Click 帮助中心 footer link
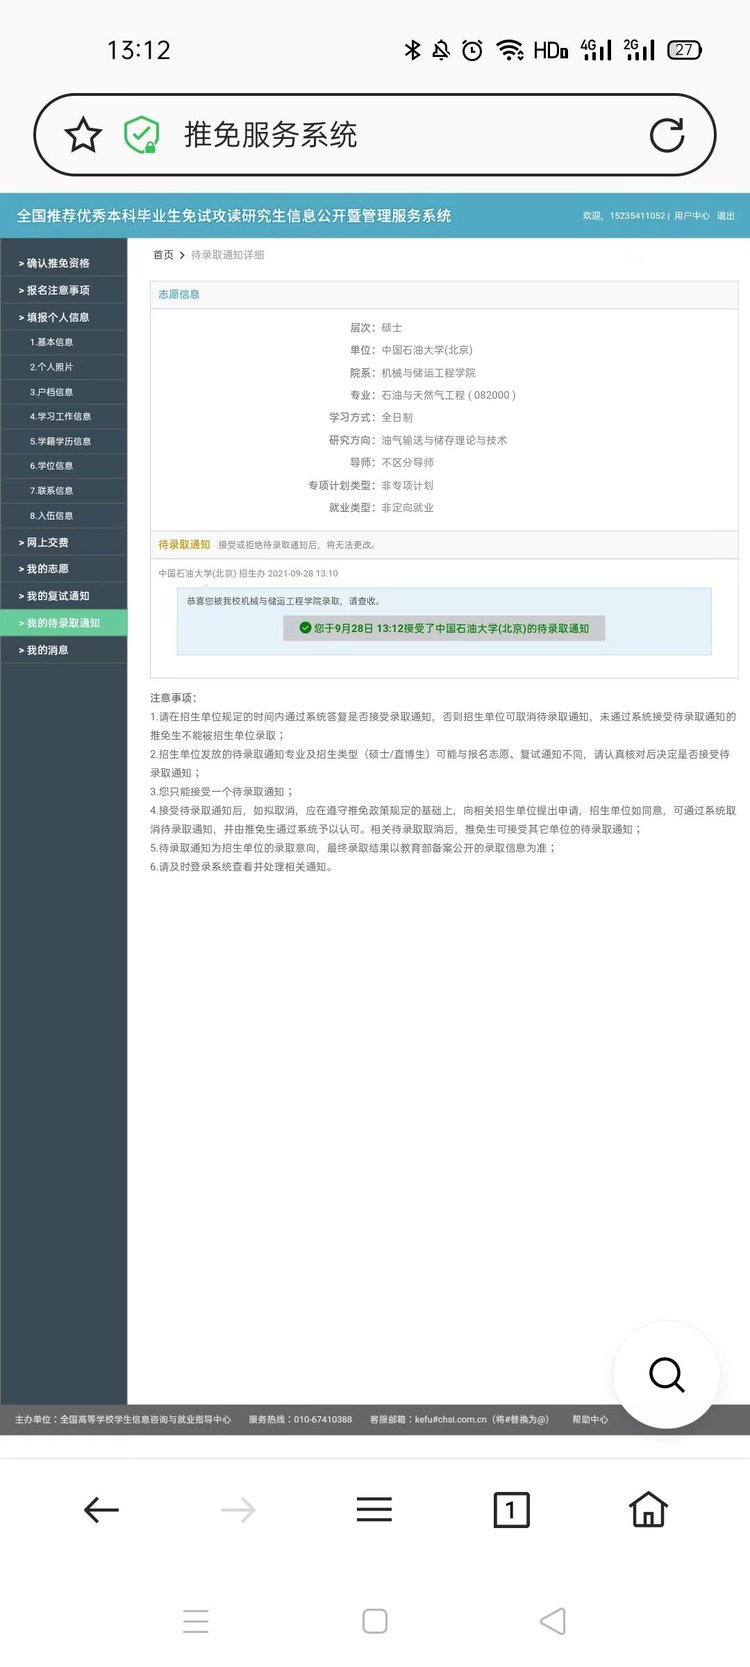The width and height of the screenshot is (750, 1667). [x=590, y=1419]
